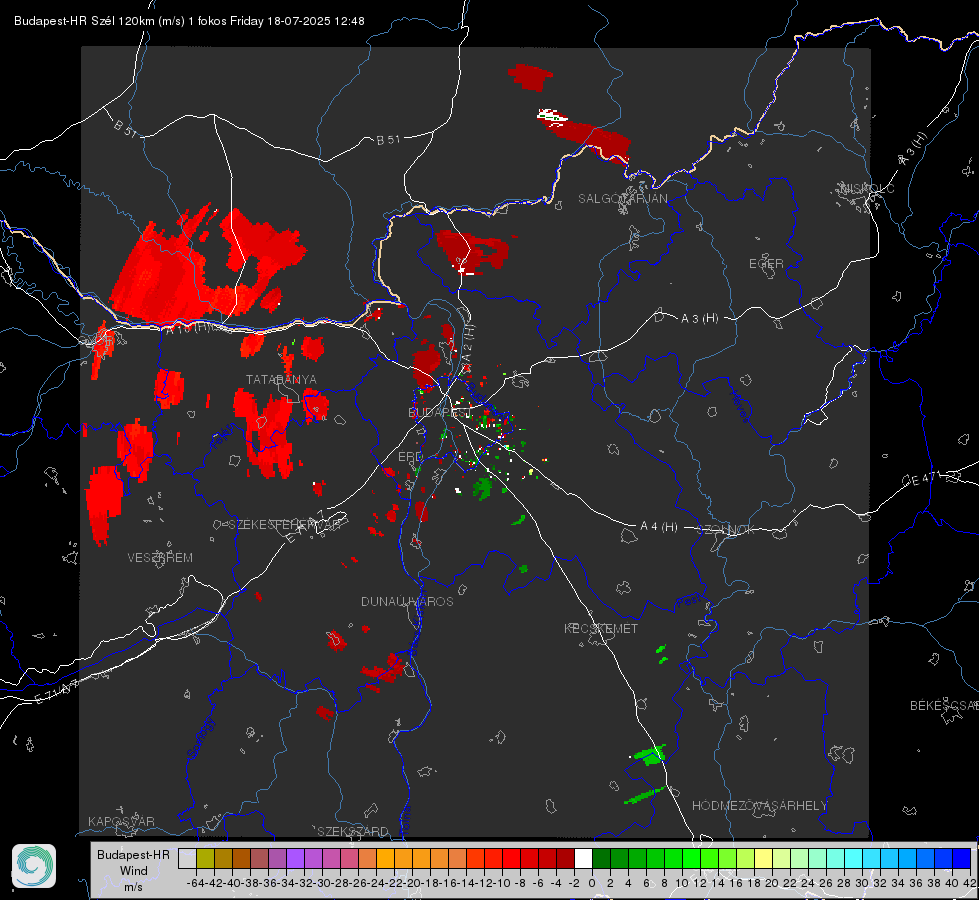The width and height of the screenshot is (979, 900).
Task: Click the SZOLNOK city label
Action: tap(727, 530)
